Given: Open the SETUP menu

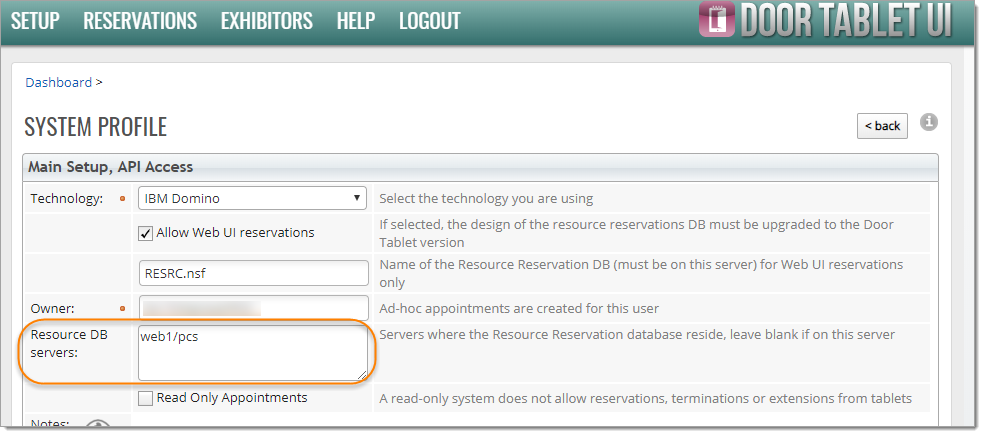Looking at the screenshot, I should tap(35, 21).
